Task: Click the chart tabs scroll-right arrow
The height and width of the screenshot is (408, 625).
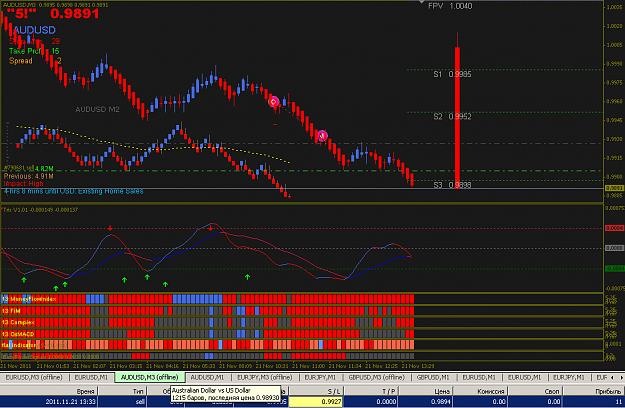Action: (x=621, y=377)
